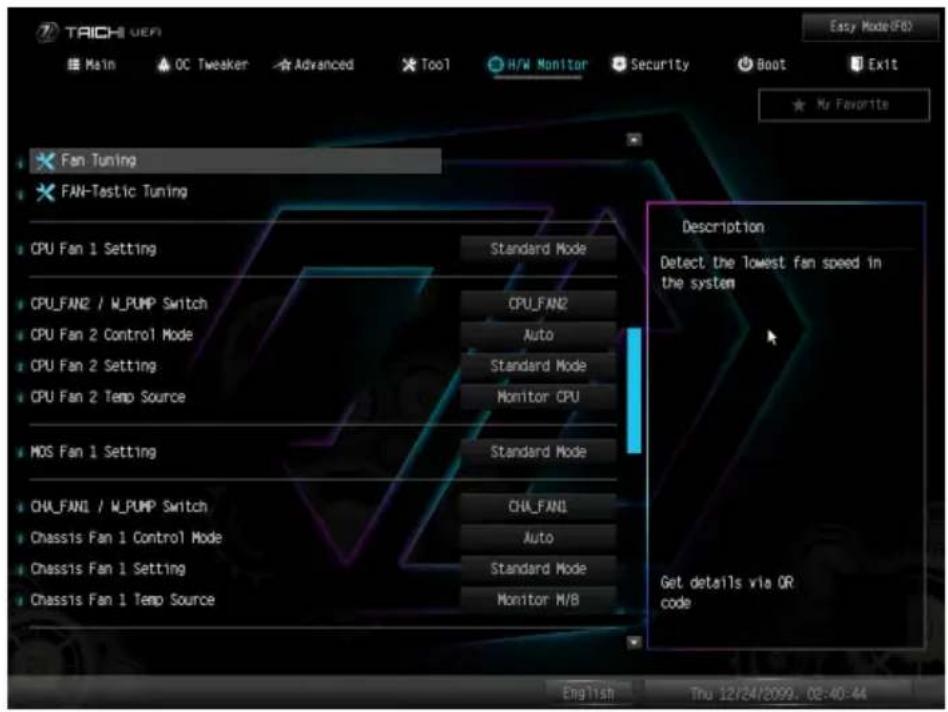Click the Security shield icon
948x712 pixels.
(x=619, y=64)
